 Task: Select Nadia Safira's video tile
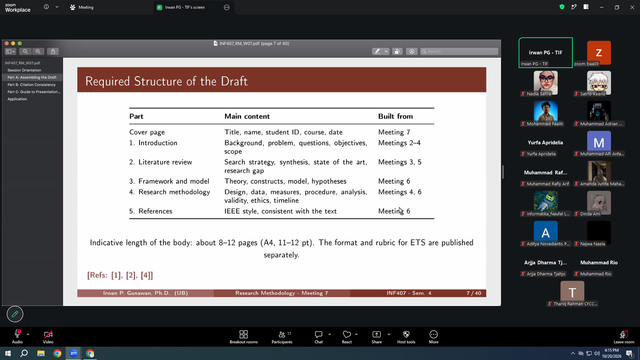[x=545, y=83]
